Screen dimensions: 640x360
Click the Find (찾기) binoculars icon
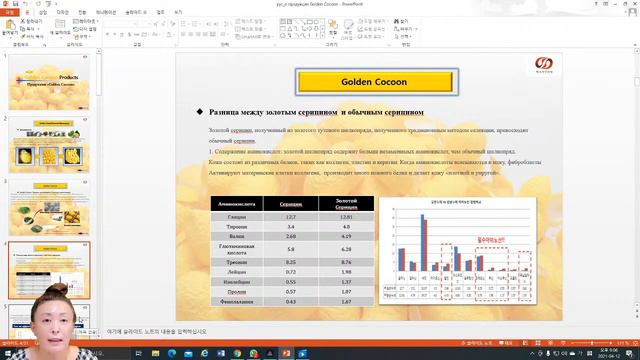click(396, 21)
